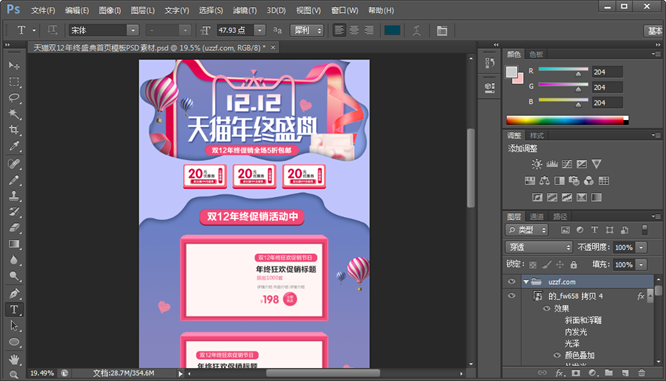Toggle lock image pixels
The width and height of the screenshot is (666, 381).
(x=547, y=265)
